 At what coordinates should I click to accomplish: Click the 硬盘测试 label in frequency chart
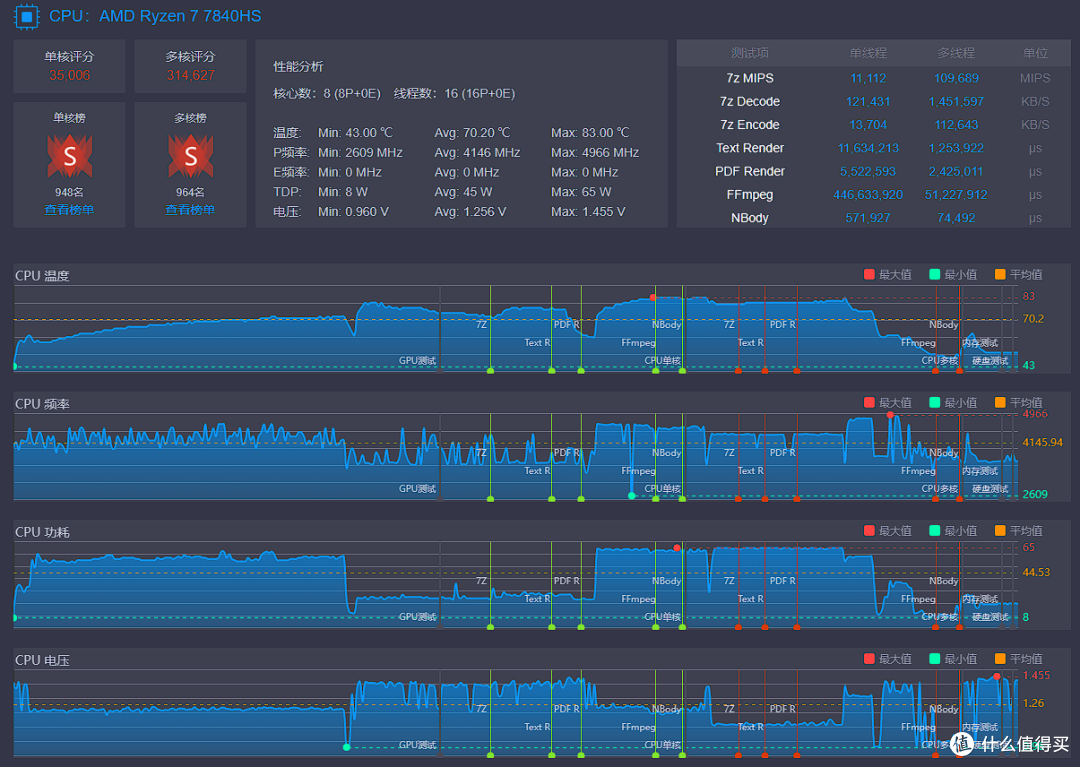click(990, 489)
